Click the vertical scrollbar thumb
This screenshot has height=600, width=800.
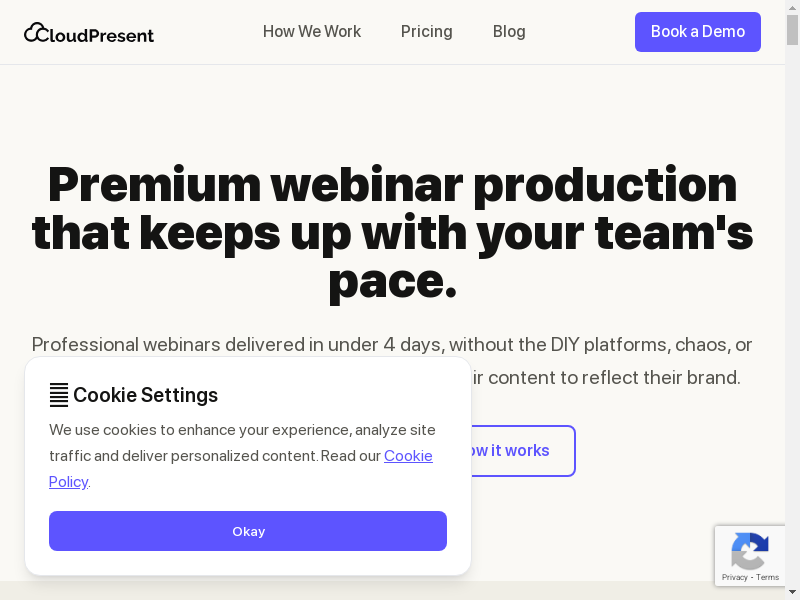[x=793, y=30]
